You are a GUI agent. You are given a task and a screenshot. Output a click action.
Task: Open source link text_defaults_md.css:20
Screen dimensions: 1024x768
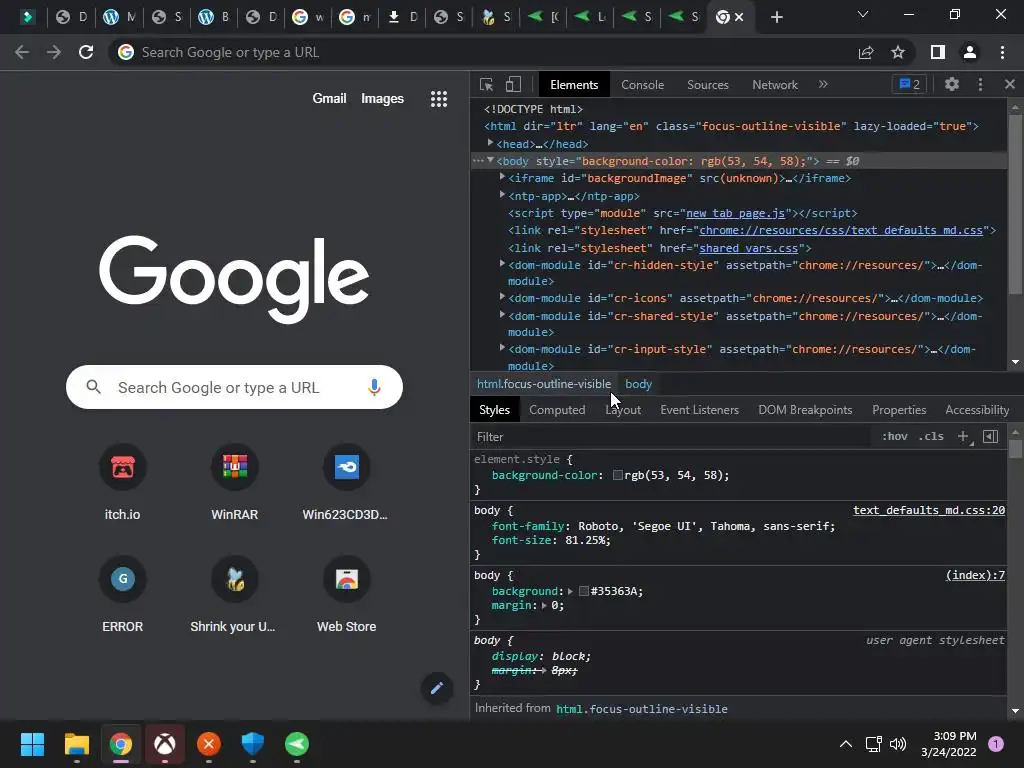[x=929, y=510]
